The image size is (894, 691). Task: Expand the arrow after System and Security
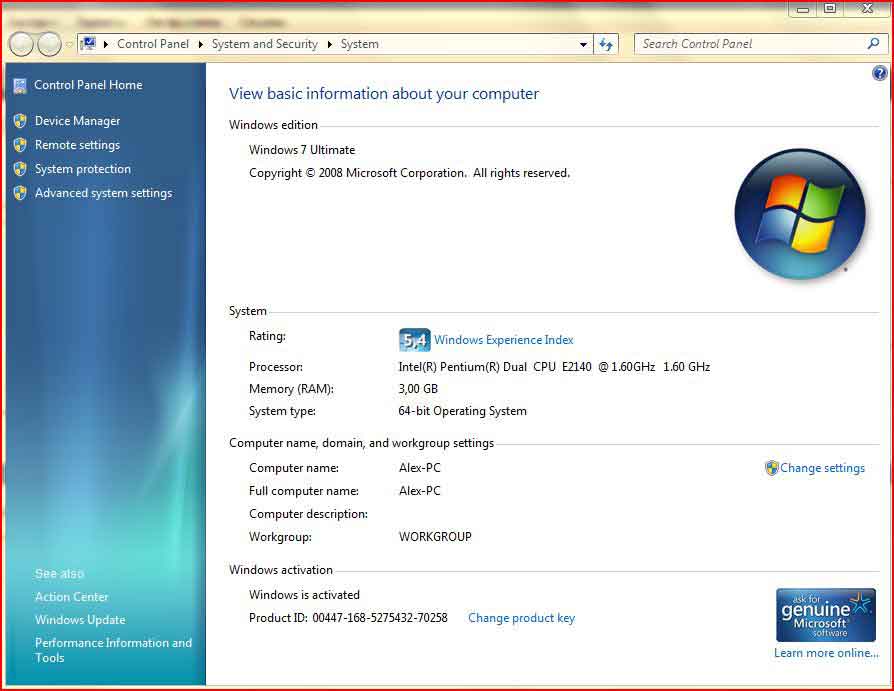point(330,44)
